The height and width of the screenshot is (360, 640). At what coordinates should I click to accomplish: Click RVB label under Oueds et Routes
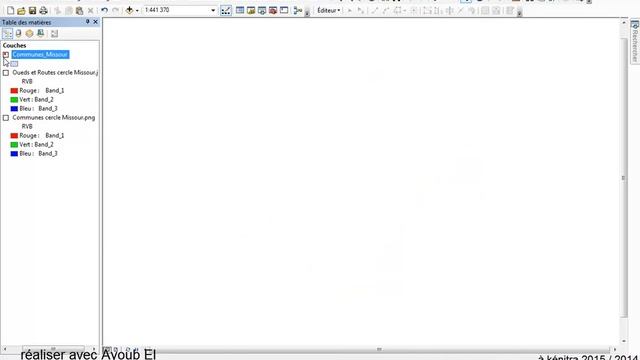click(27, 82)
